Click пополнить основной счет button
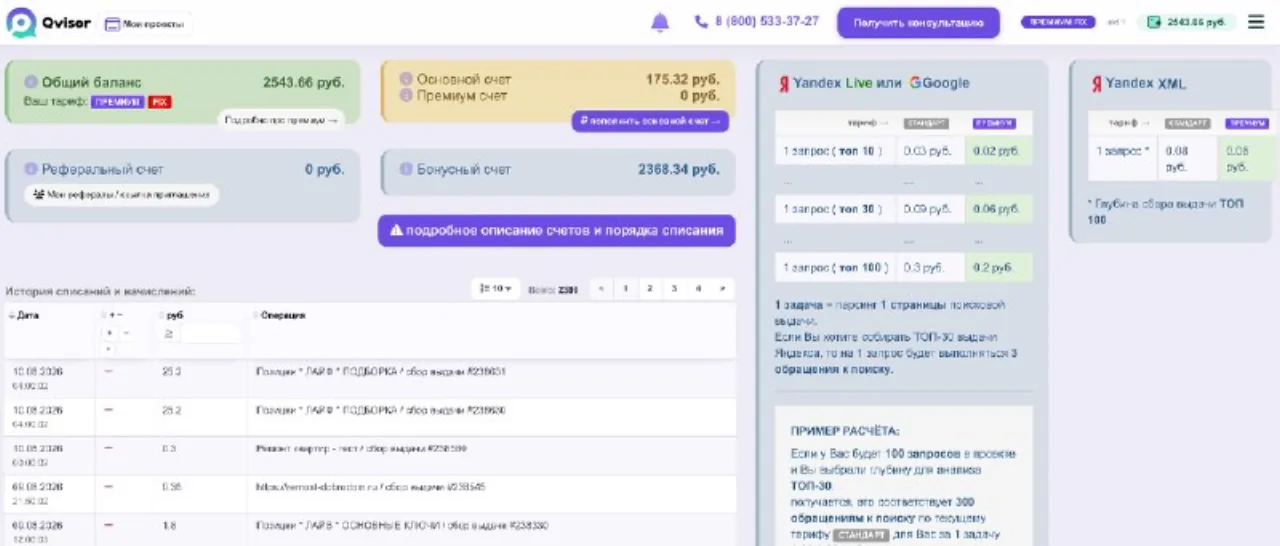The height and width of the screenshot is (546, 1280). point(650,121)
